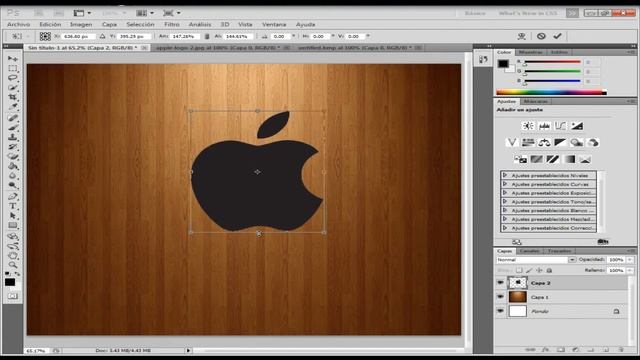The width and height of the screenshot is (640, 360).
Task: Open the Imagen menu
Action: (x=81, y=24)
